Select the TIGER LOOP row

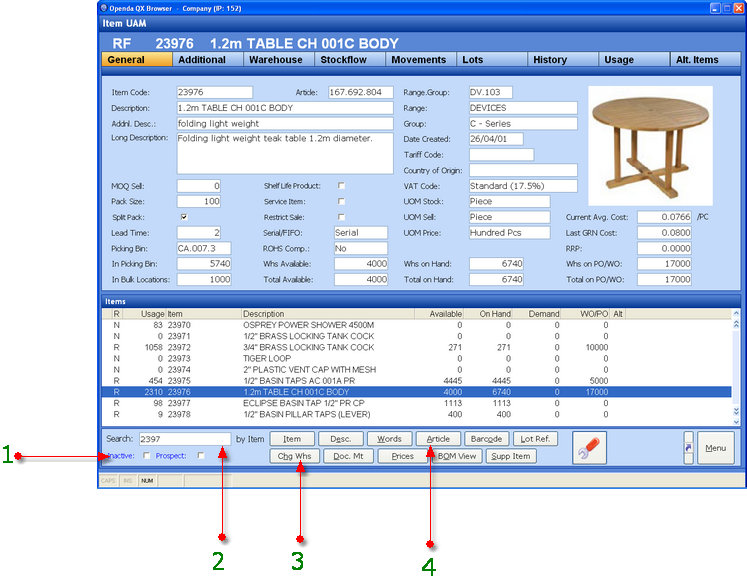[417, 358]
